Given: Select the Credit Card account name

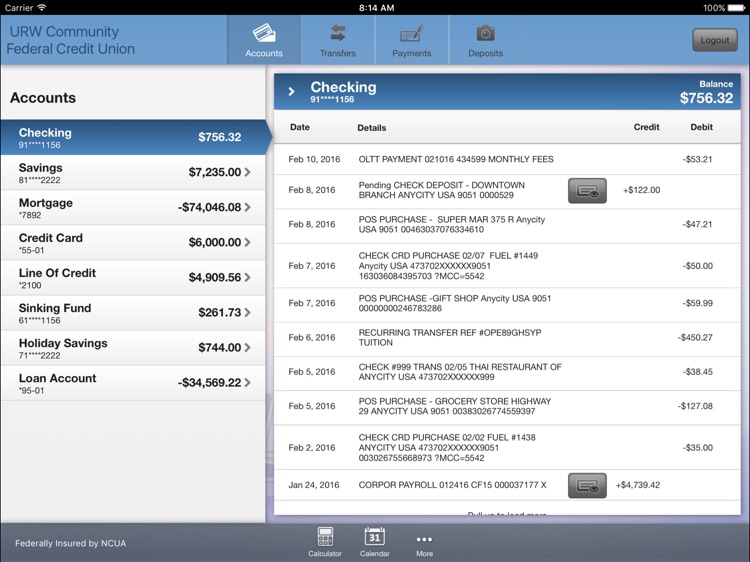Looking at the screenshot, I should 51,238.
